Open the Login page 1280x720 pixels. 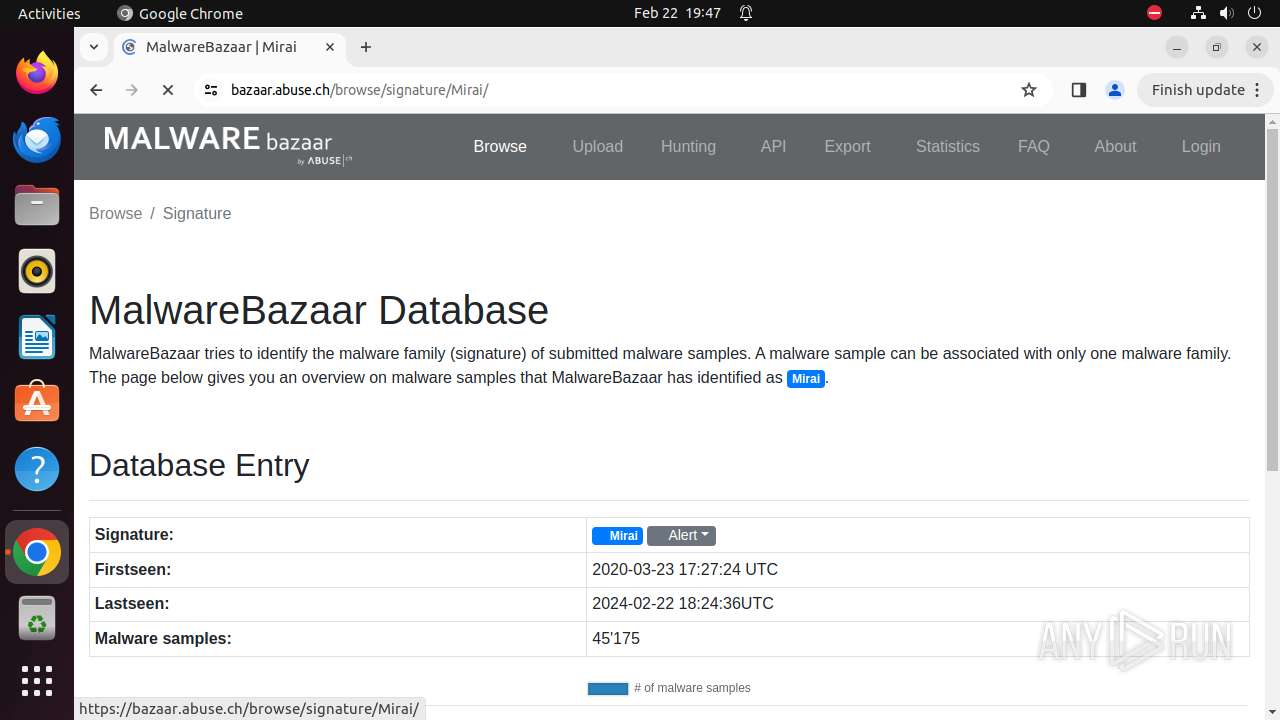coord(1201,146)
